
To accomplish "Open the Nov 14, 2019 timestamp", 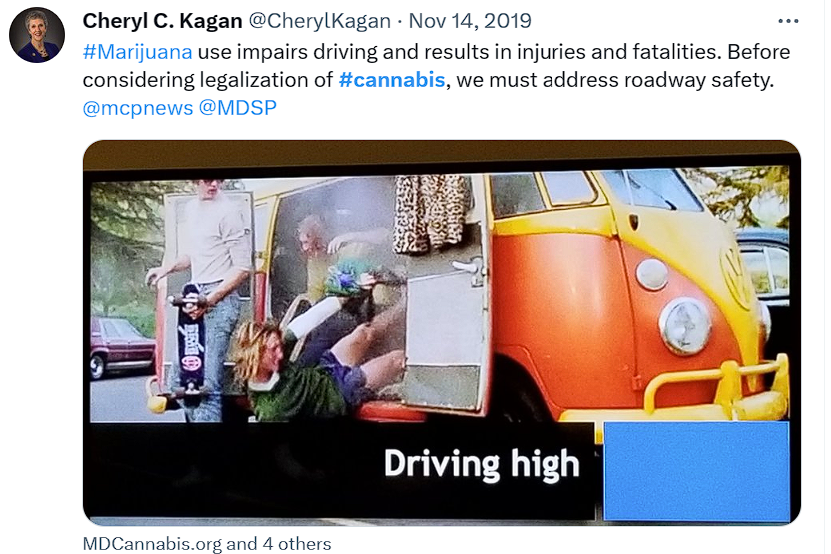I will 470,21.
